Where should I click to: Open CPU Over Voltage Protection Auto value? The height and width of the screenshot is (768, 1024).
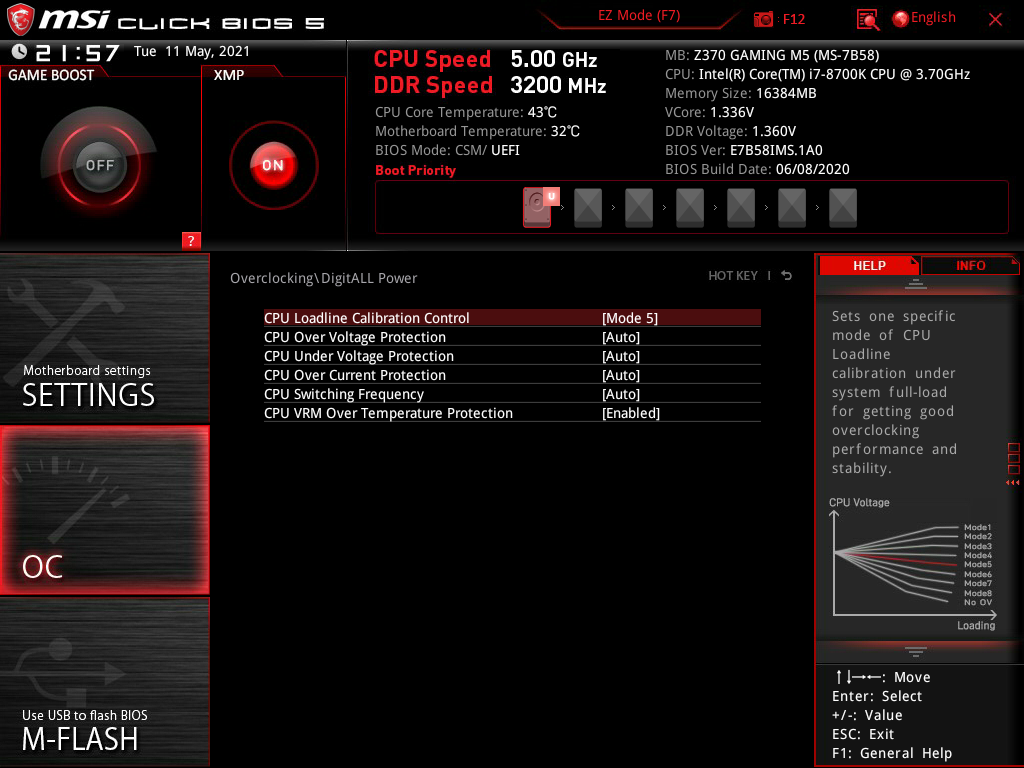point(620,337)
